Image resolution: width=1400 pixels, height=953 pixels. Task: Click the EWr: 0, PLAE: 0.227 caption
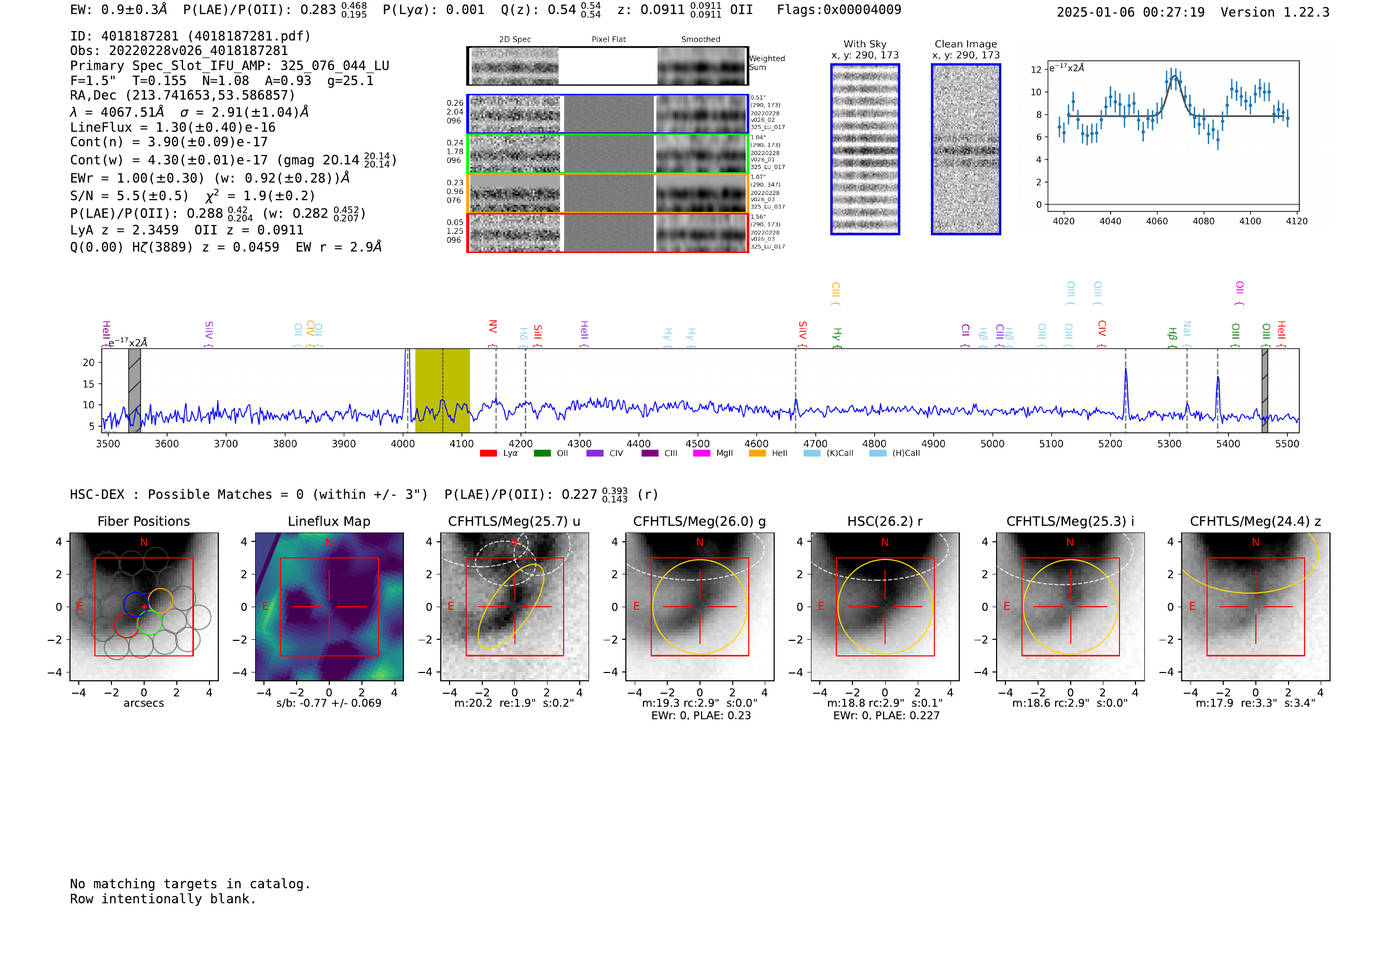click(x=885, y=716)
